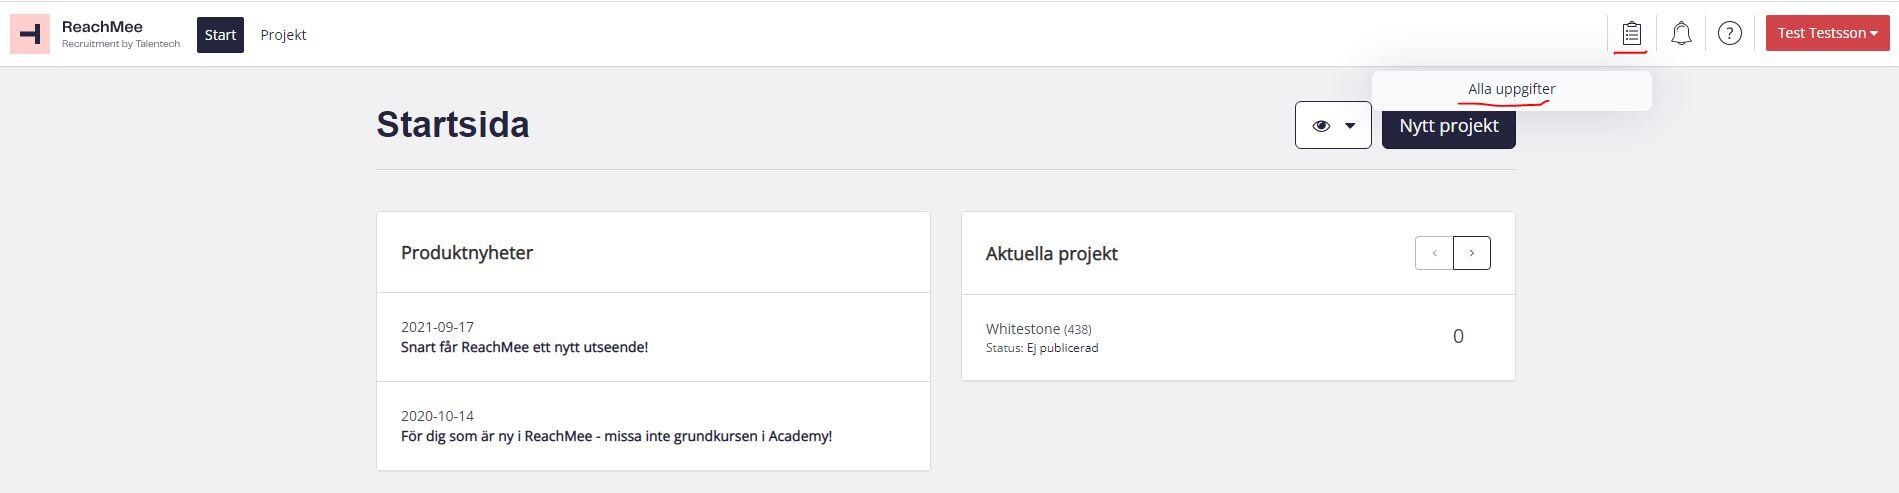Image resolution: width=1899 pixels, height=493 pixels.
Task: Click the ReachMee logo icon
Action: [30, 34]
